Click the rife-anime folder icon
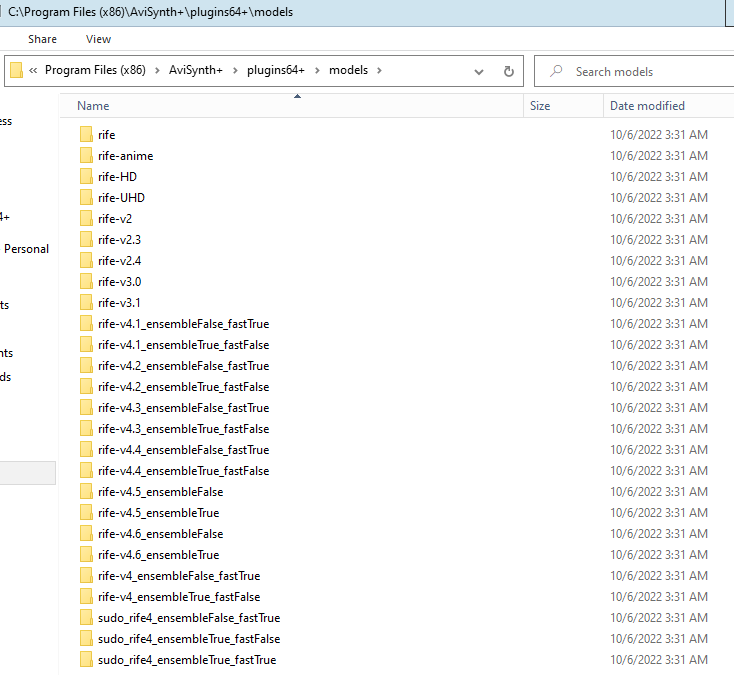The width and height of the screenshot is (734, 676). pos(86,155)
